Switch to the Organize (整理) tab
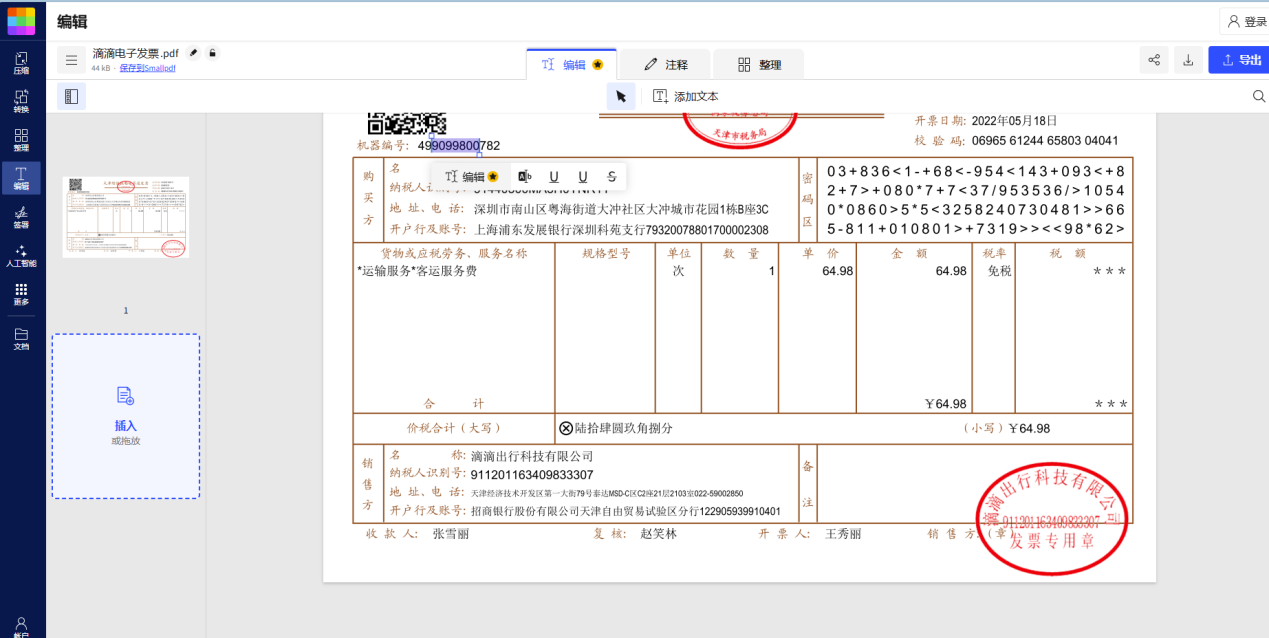The image size is (1269, 638). [x=759, y=64]
